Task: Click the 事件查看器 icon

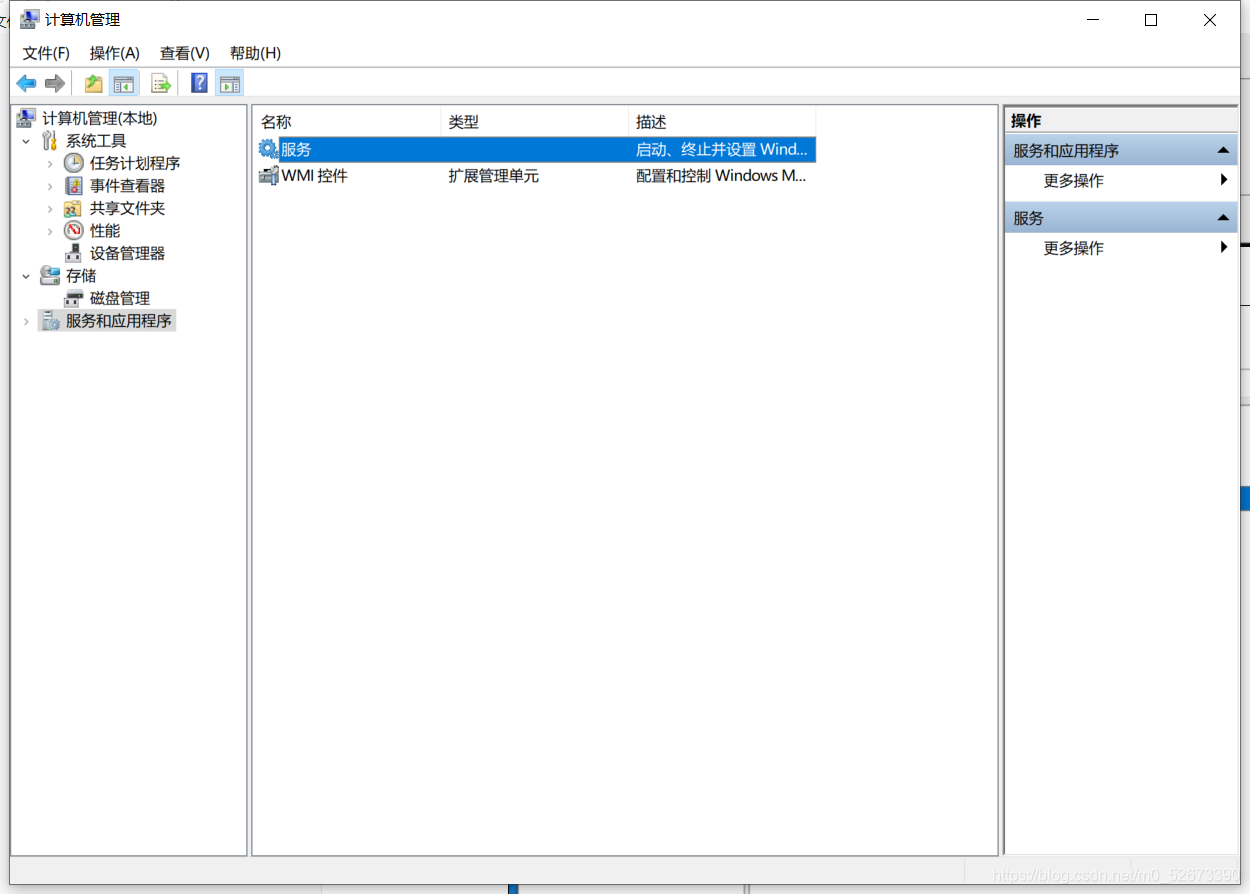Action: pos(74,185)
